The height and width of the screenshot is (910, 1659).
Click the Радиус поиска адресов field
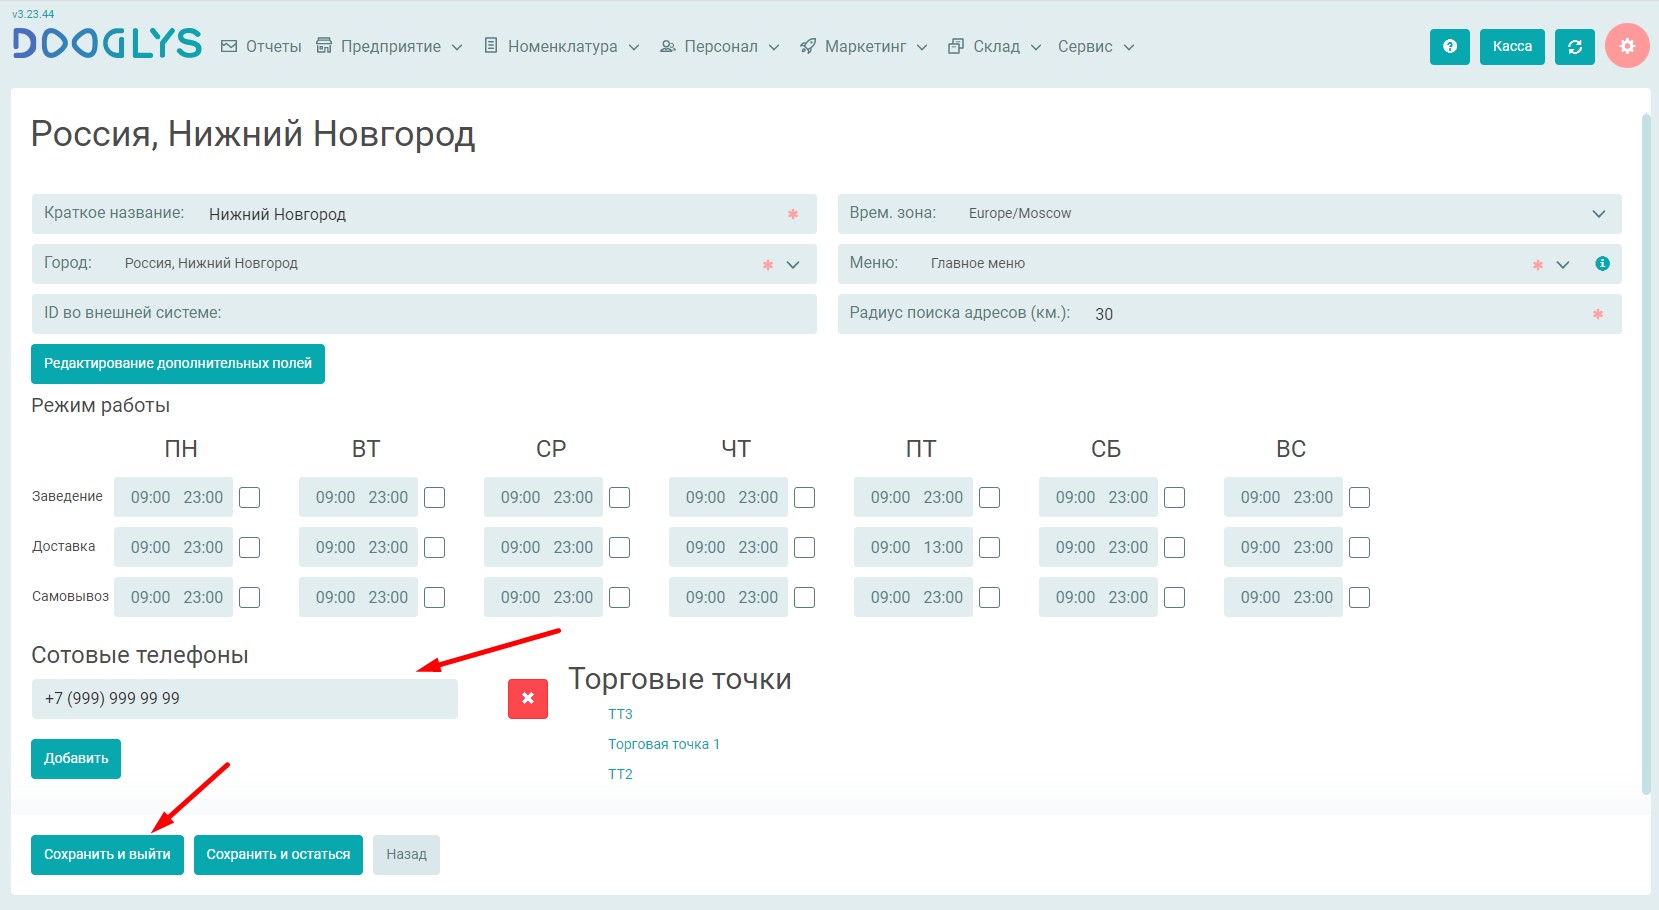[1230, 314]
